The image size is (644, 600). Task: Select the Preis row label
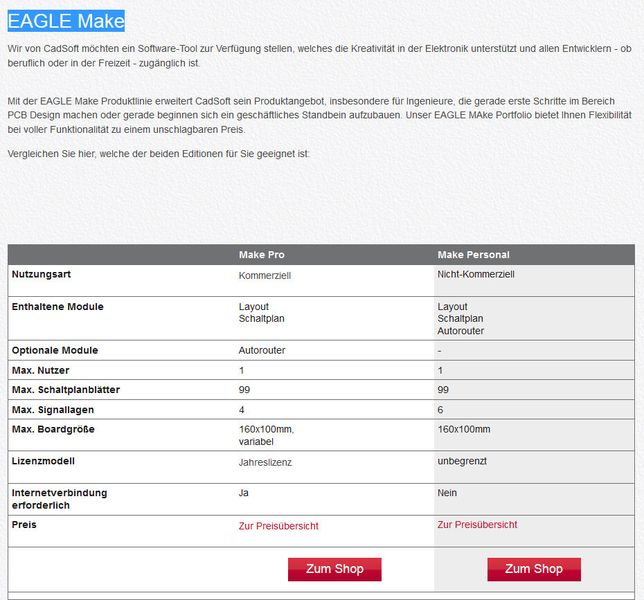pos(24,524)
